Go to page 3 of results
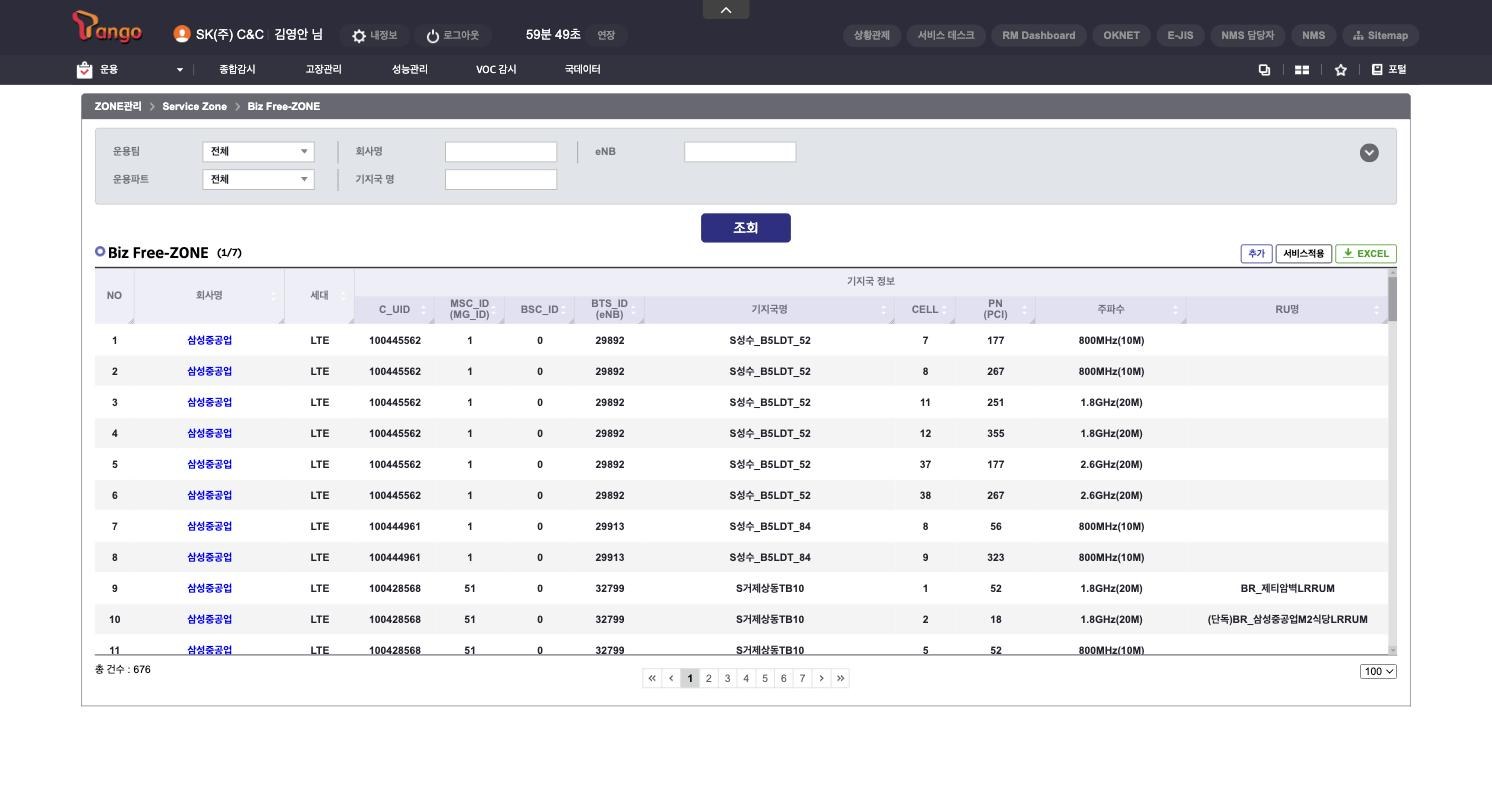The height and width of the screenshot is (812, 1492). pos(727,678)
